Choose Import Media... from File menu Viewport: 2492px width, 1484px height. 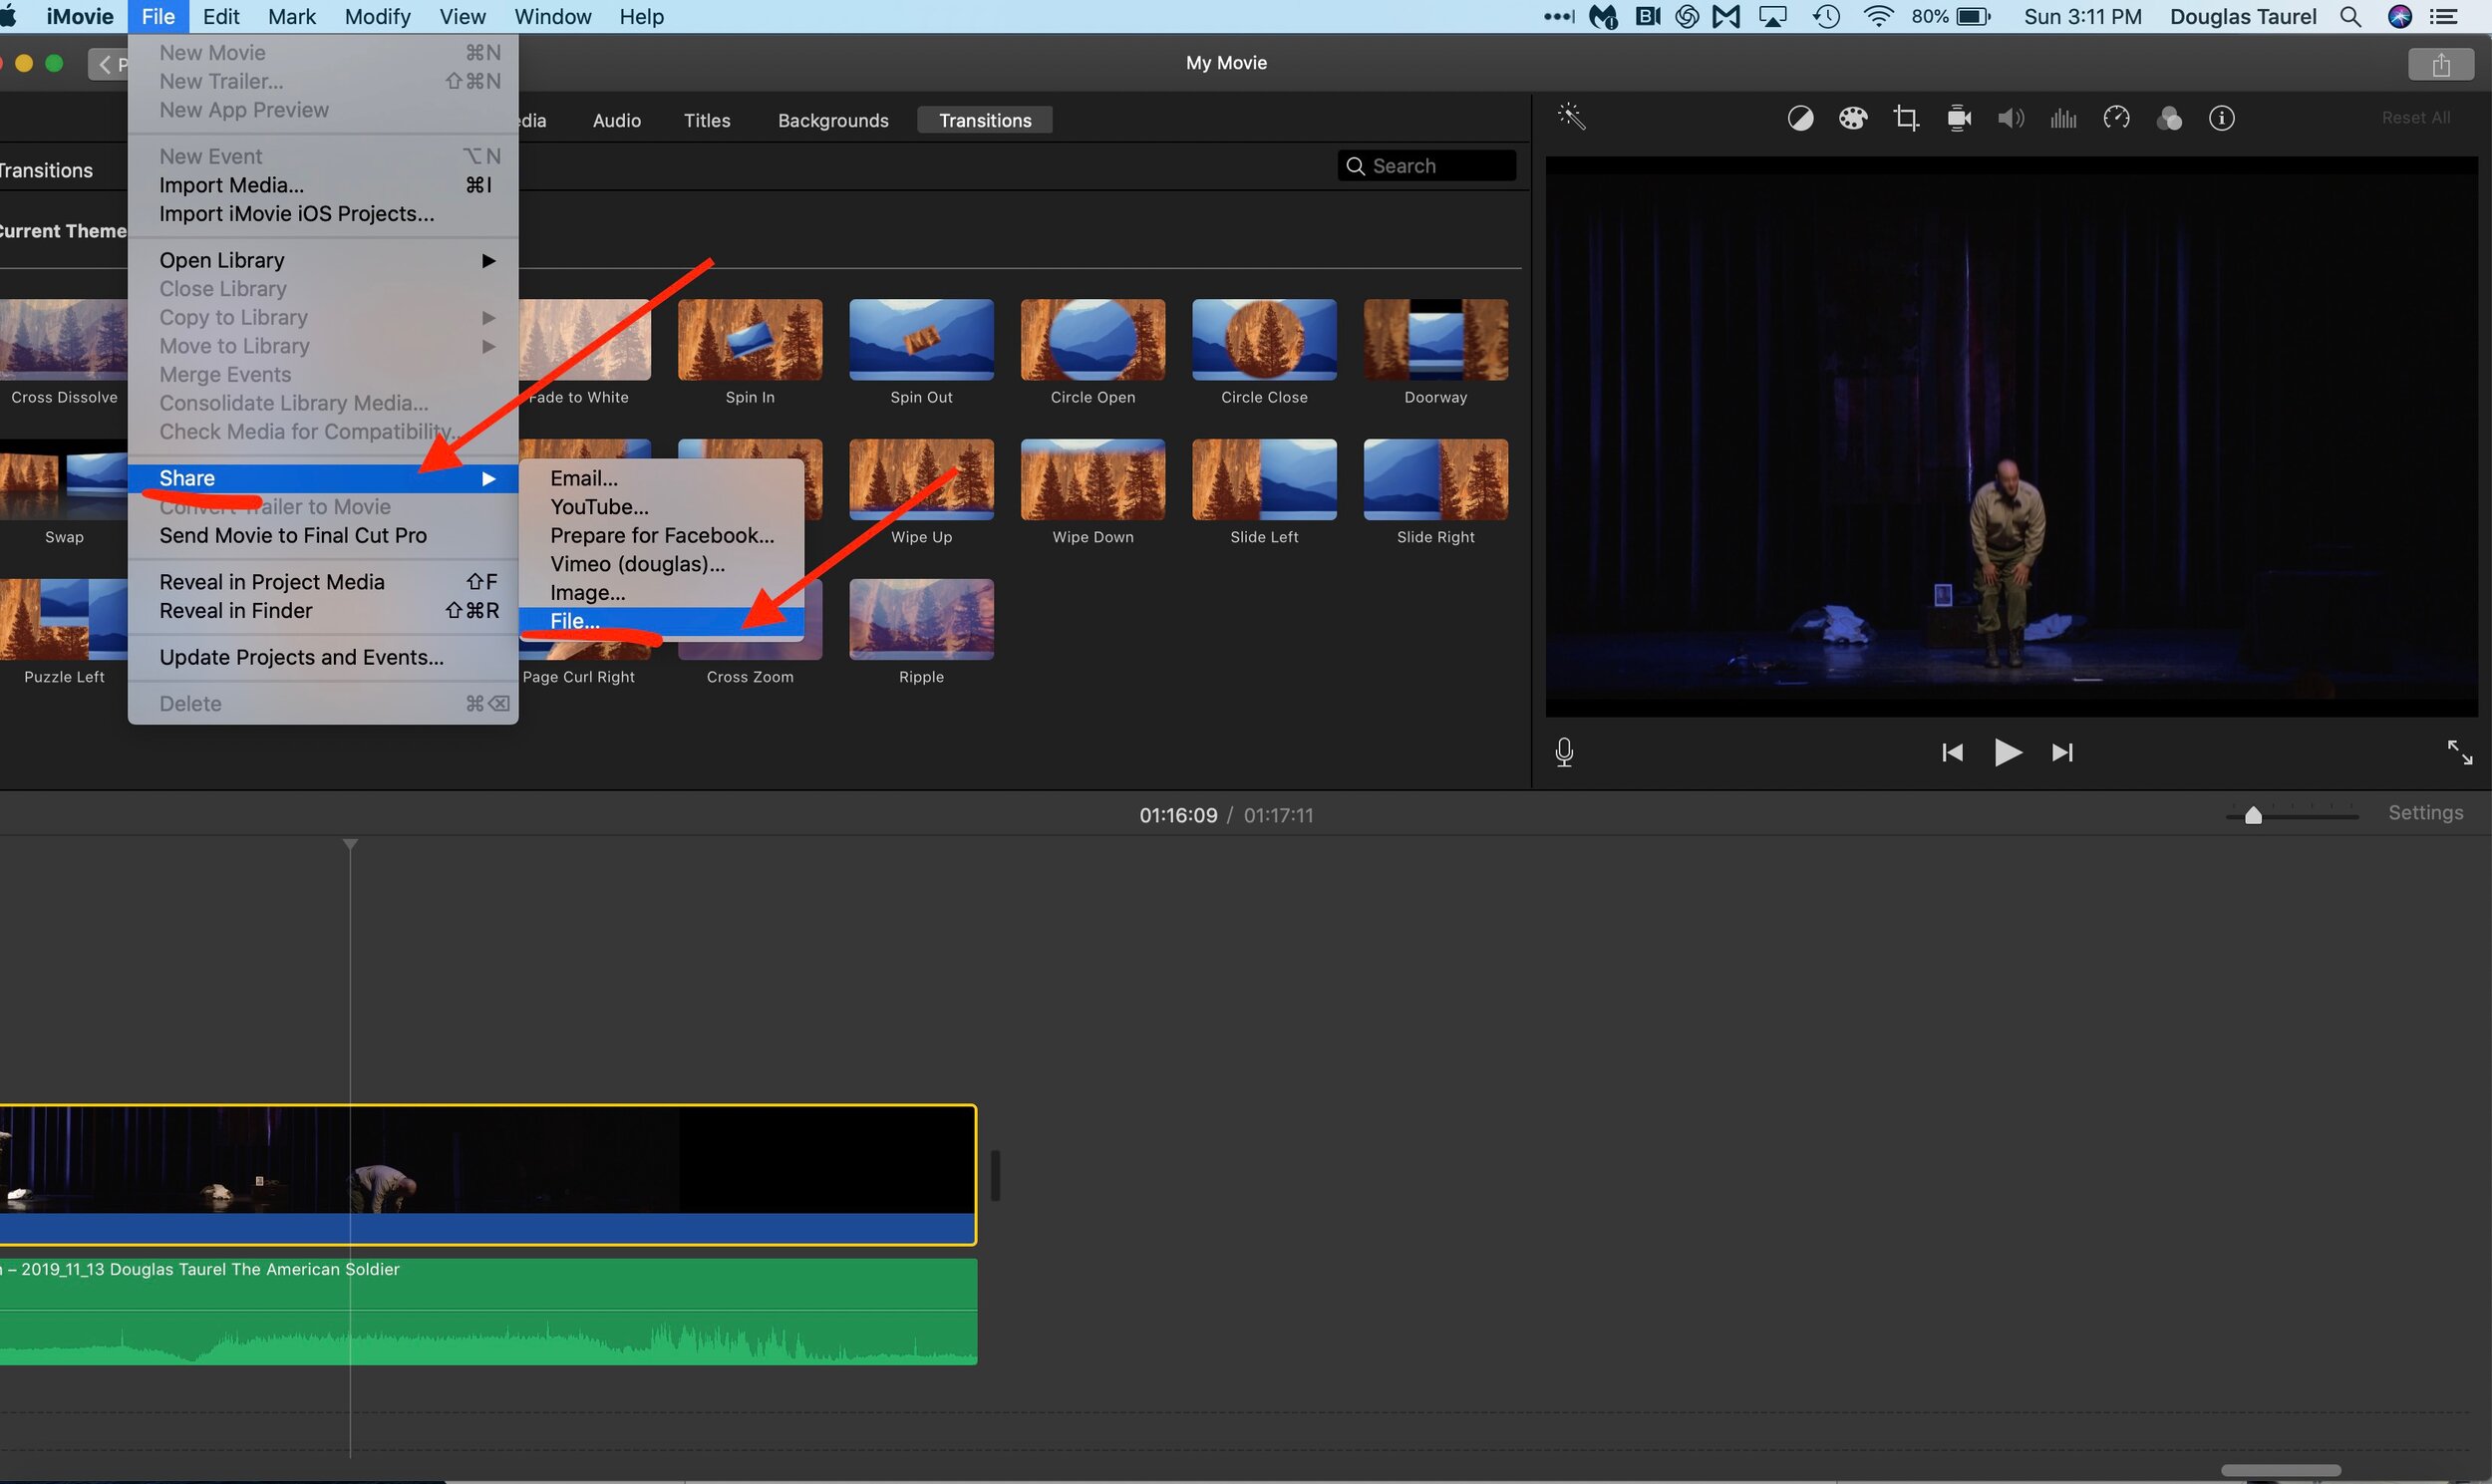pos(323,185)
